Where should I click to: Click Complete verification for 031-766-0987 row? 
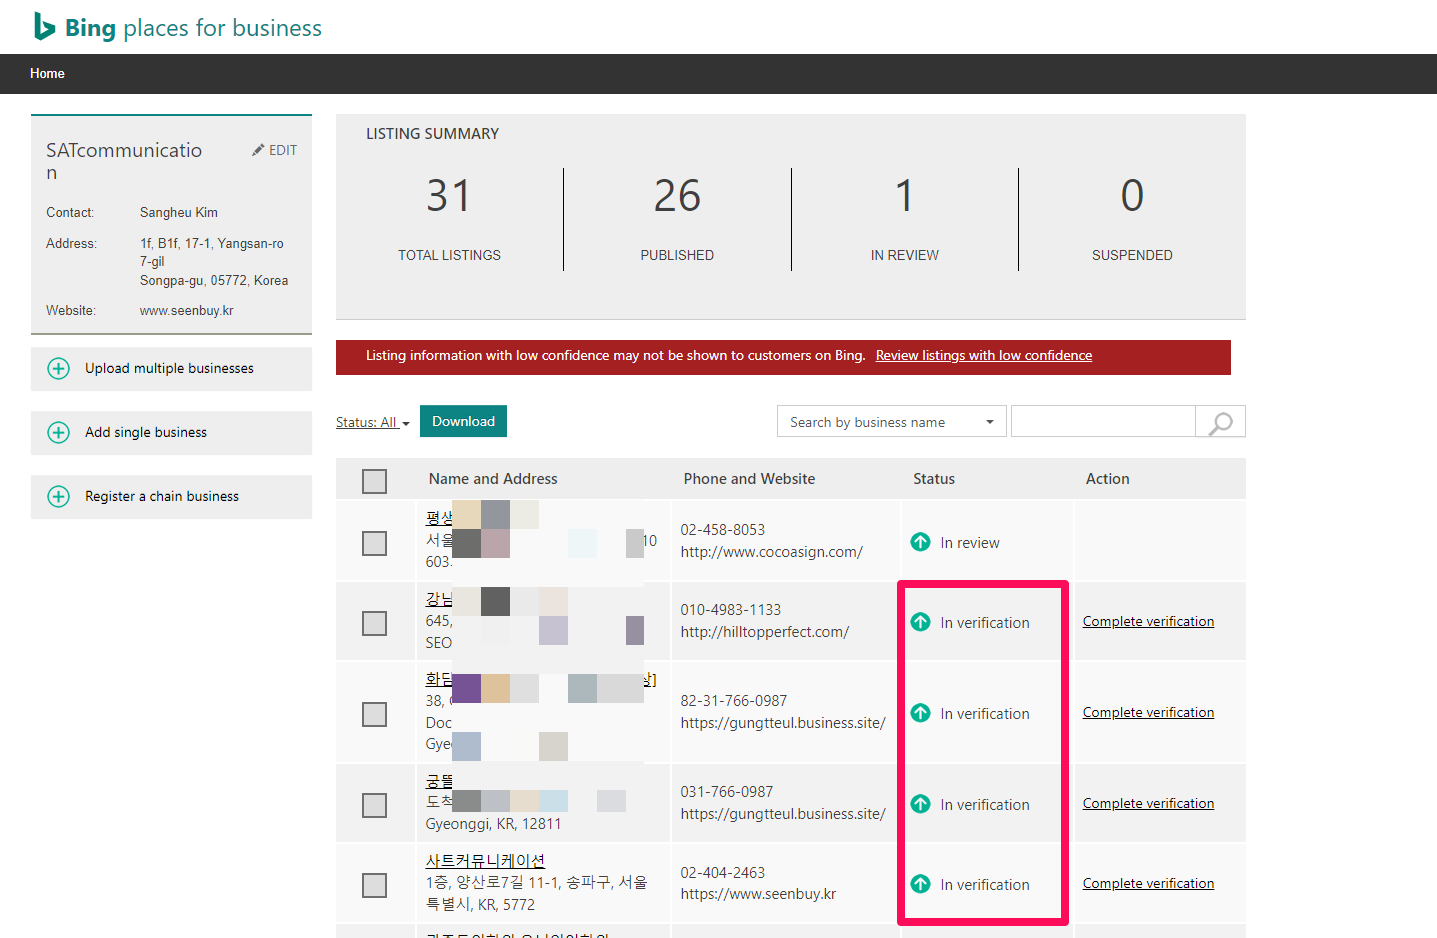click(1148, 803)
